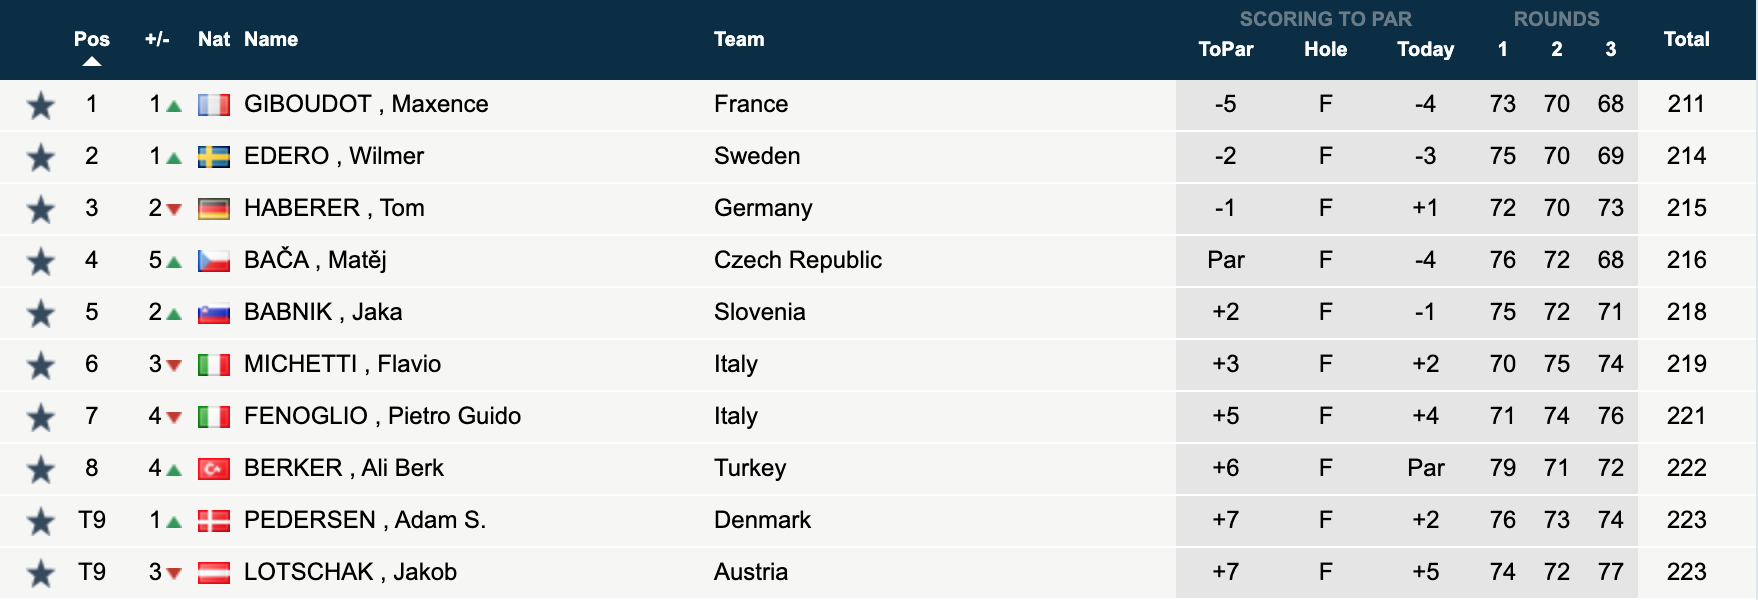This screenshot has width=1758, height=600.
Task: Toggle favorite star for BERKER Ali Berk
Action: (x=40, y=469)
